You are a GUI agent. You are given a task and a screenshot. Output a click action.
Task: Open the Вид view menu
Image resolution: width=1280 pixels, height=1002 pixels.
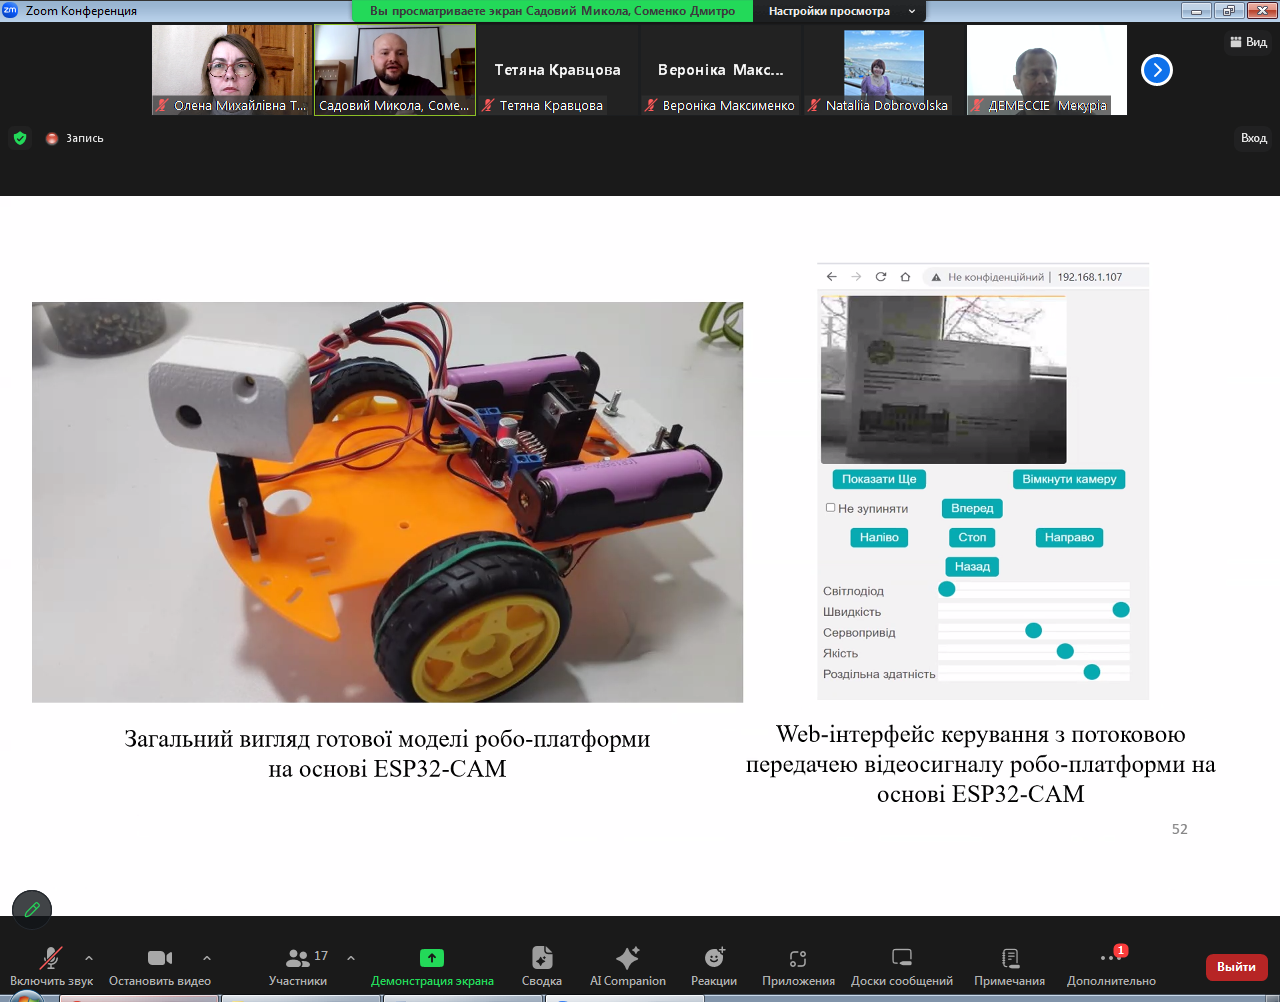pos(1248,42)
